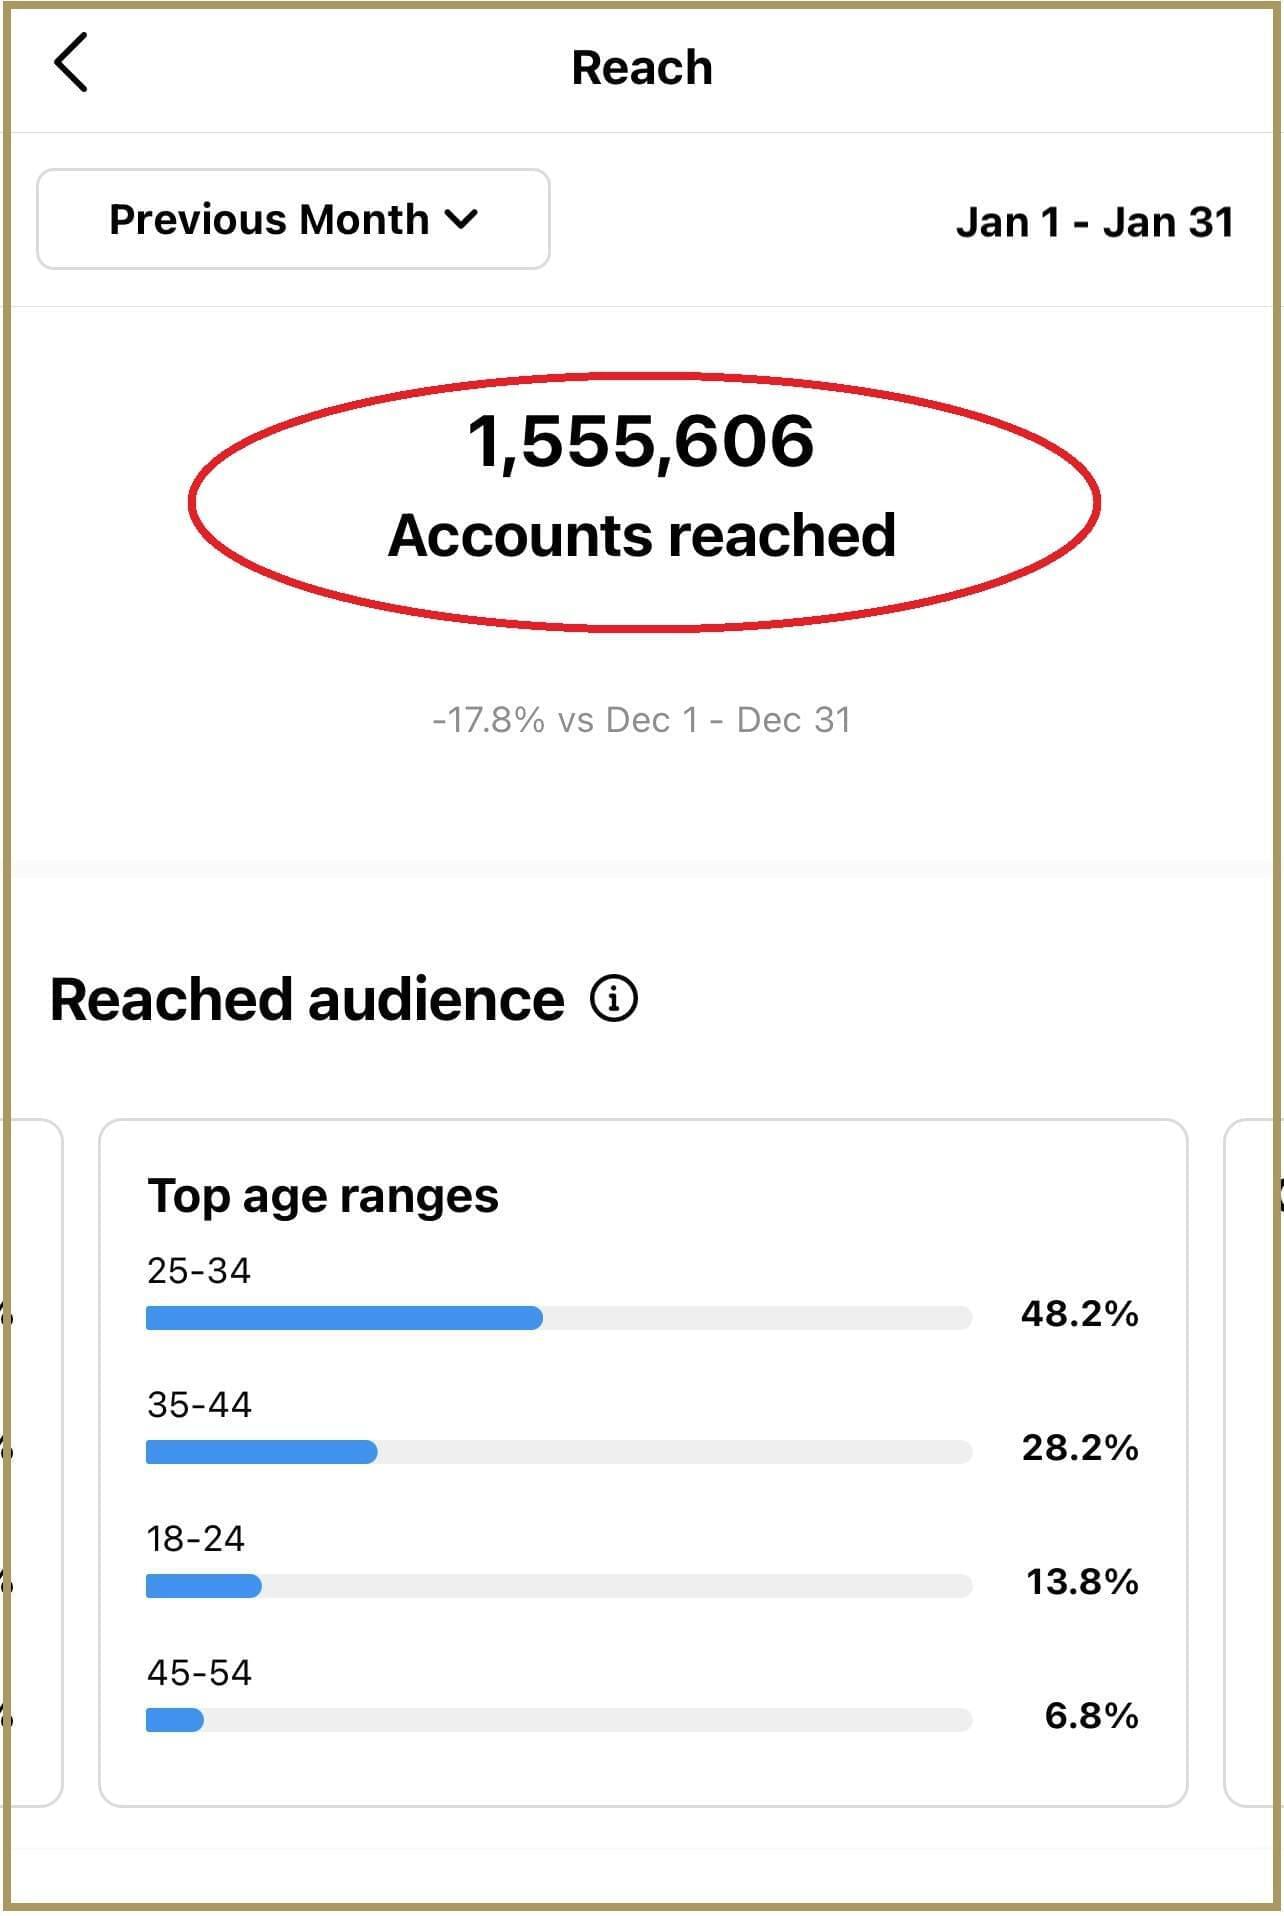Click the chevron next to Previous Month
This screenshot has height=1916, width=1284.
pyautogui.click(x=461, y=219)
